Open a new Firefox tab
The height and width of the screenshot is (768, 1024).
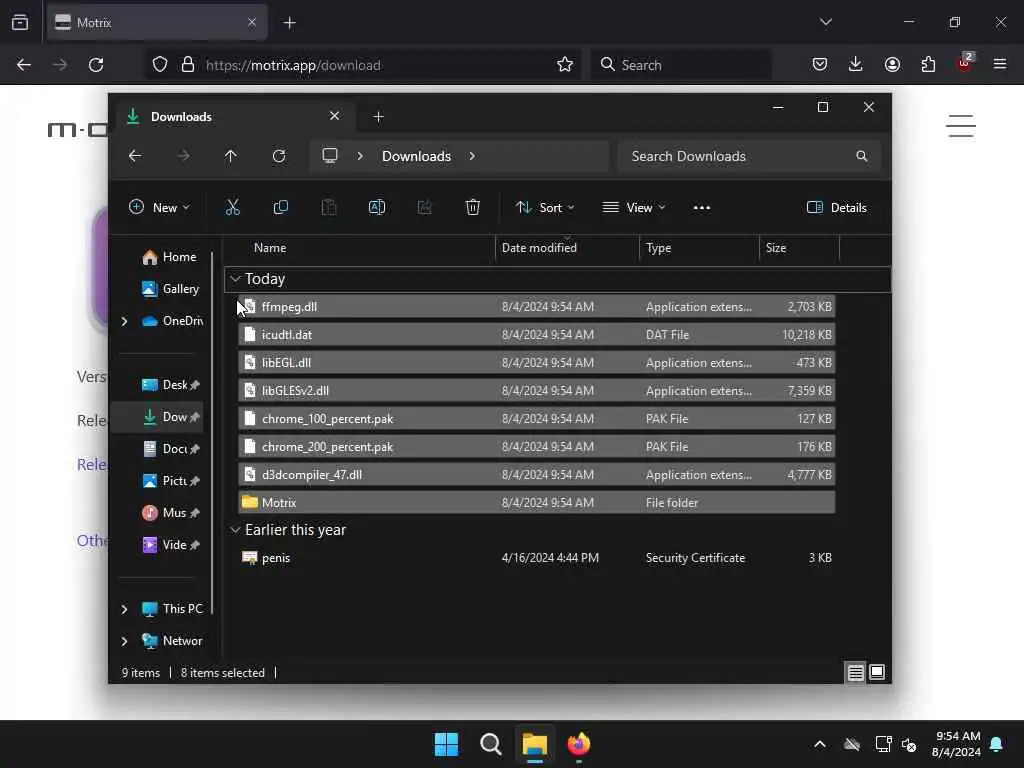(x=289, y=22)
